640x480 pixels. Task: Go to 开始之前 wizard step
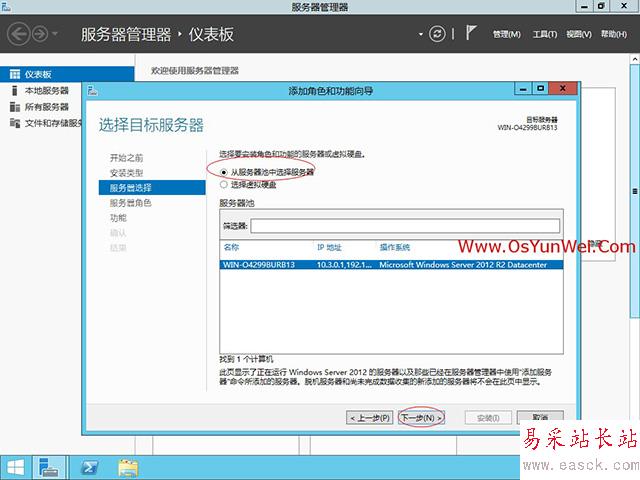127,158
